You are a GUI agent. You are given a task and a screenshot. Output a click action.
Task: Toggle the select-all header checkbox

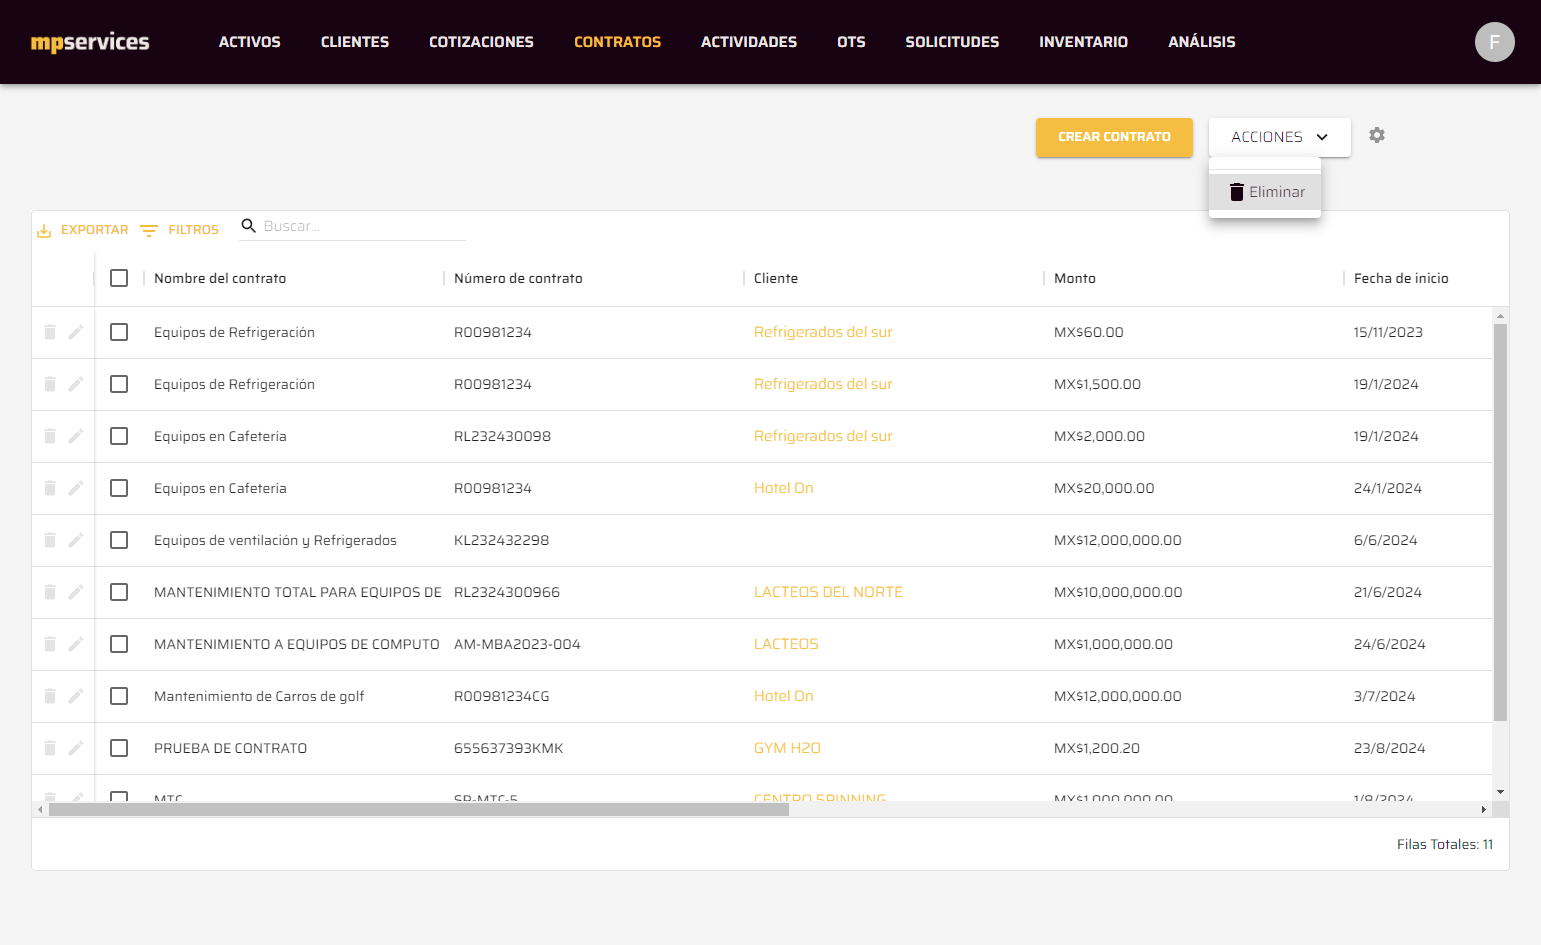(x=119, y=278)
